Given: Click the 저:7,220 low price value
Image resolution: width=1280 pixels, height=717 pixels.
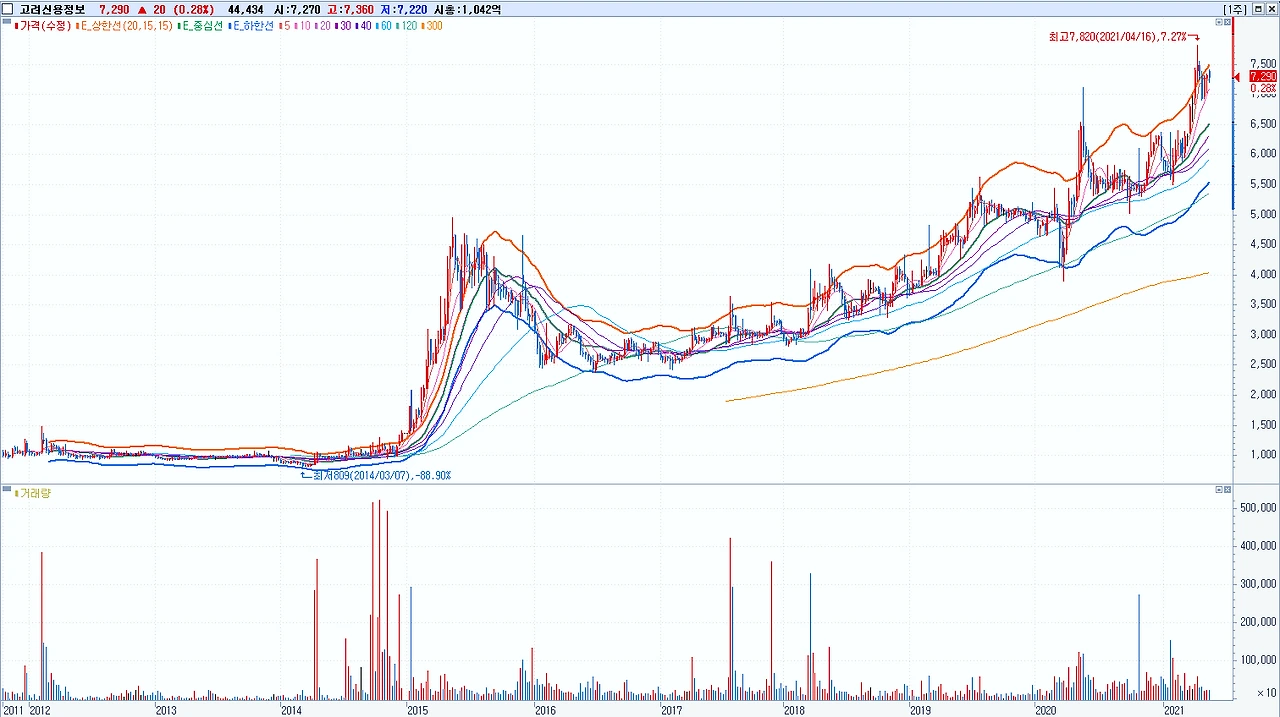Looking at the screenshot, I should (x=405, y=9).
